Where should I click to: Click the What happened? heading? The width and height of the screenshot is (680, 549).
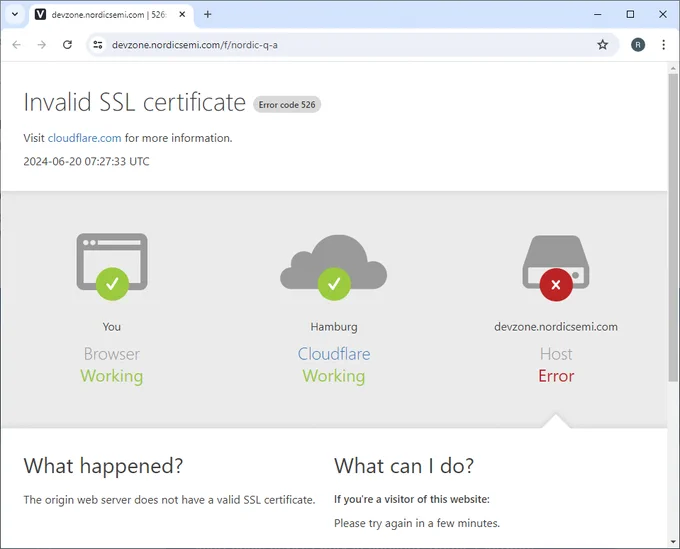pos(103,466)
